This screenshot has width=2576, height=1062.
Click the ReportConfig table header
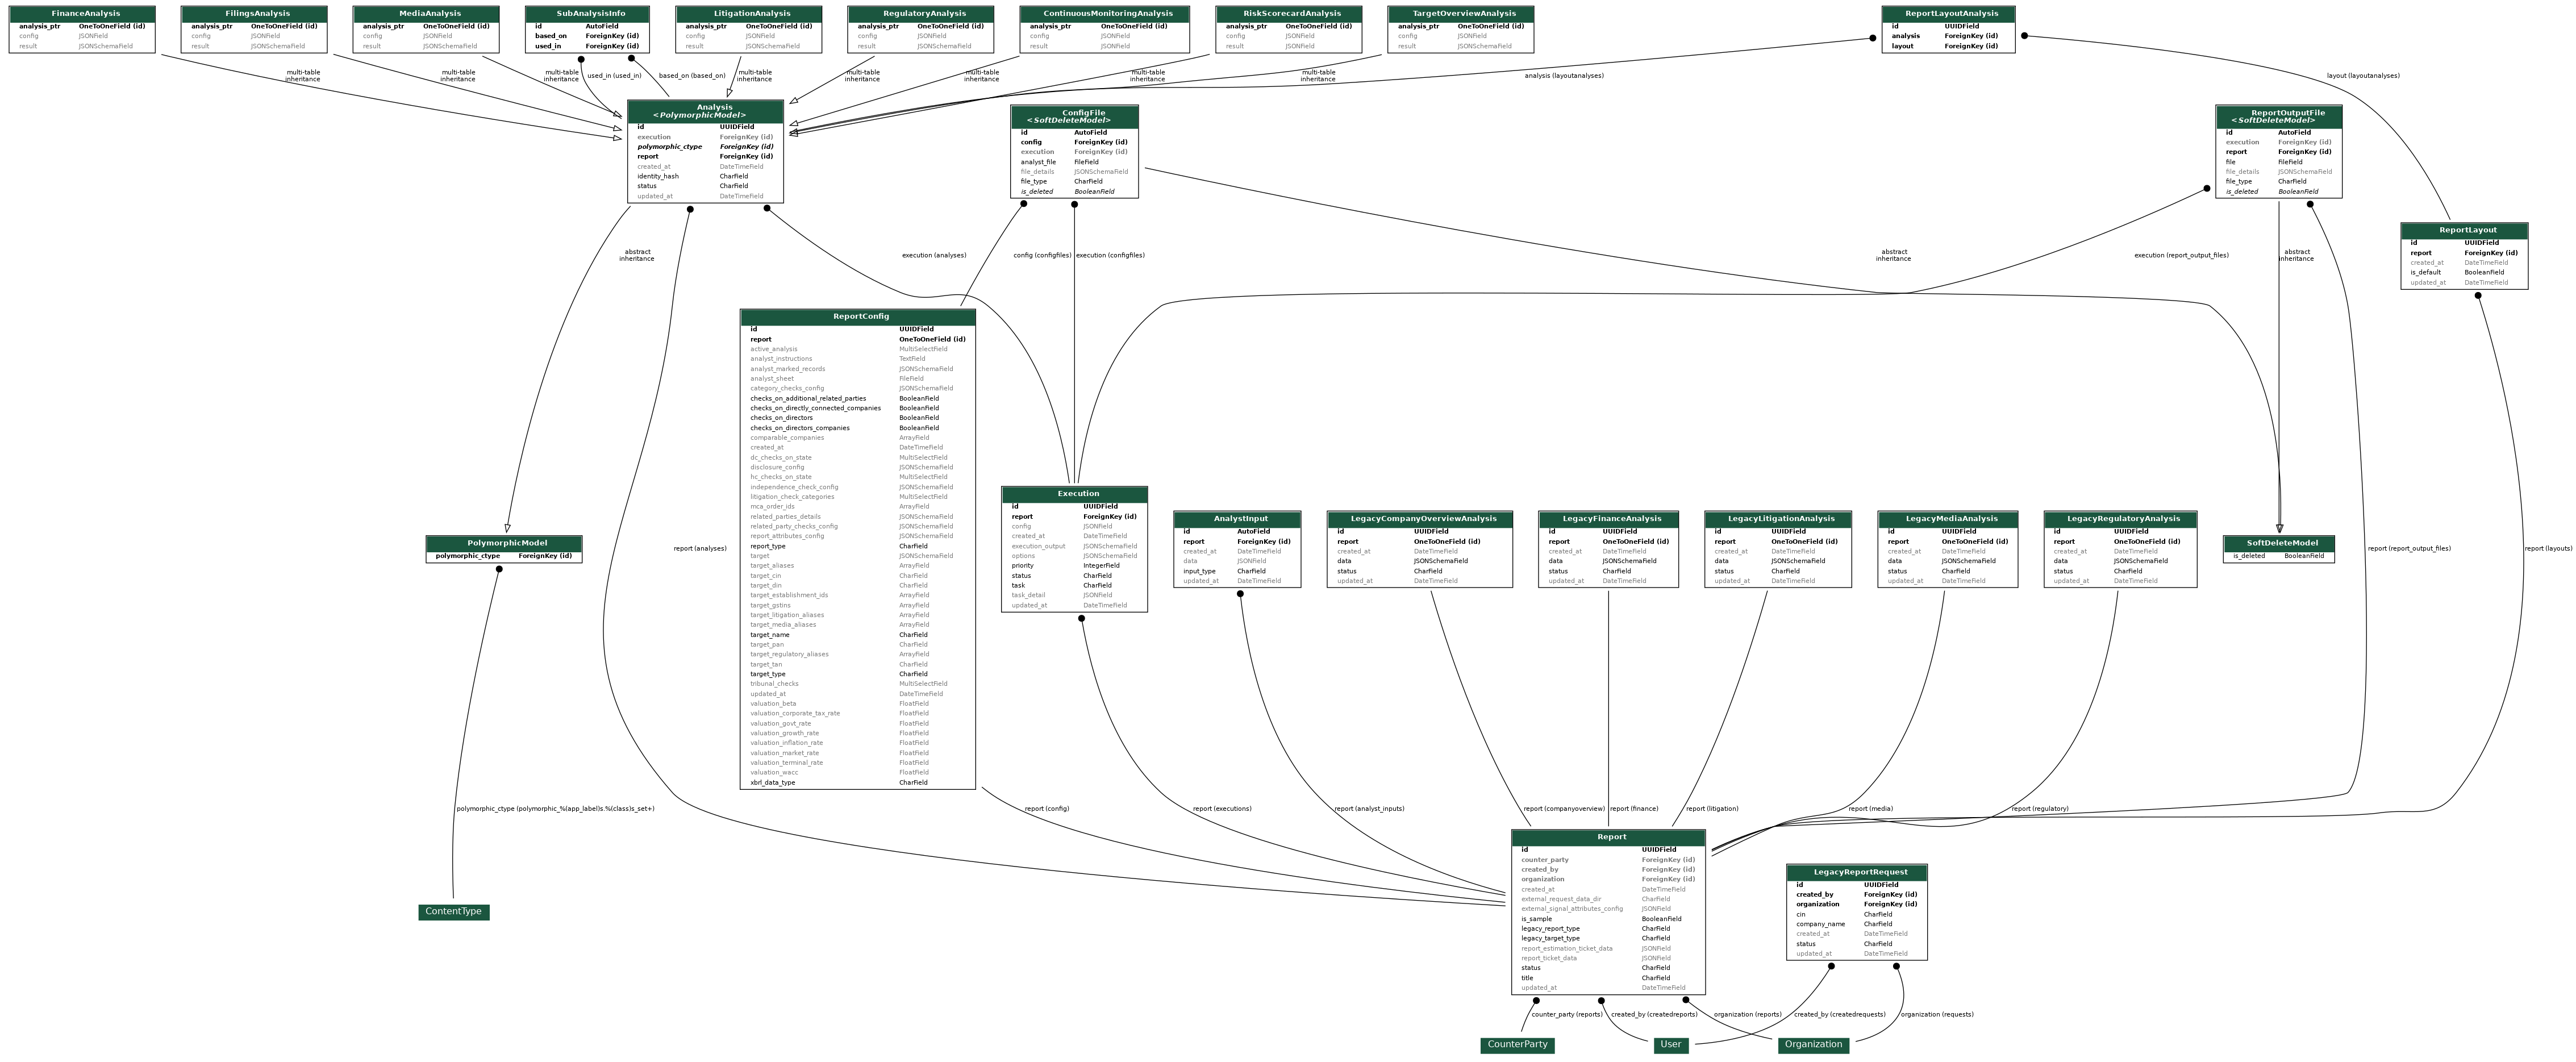point(860,316)
